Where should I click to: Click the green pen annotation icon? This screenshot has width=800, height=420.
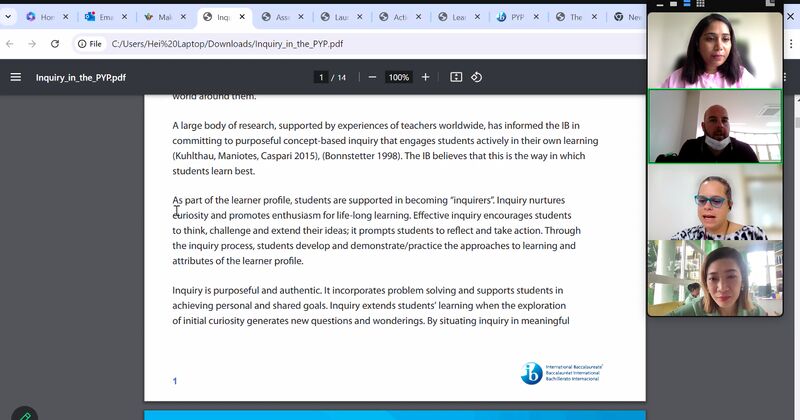coord(24,414)
